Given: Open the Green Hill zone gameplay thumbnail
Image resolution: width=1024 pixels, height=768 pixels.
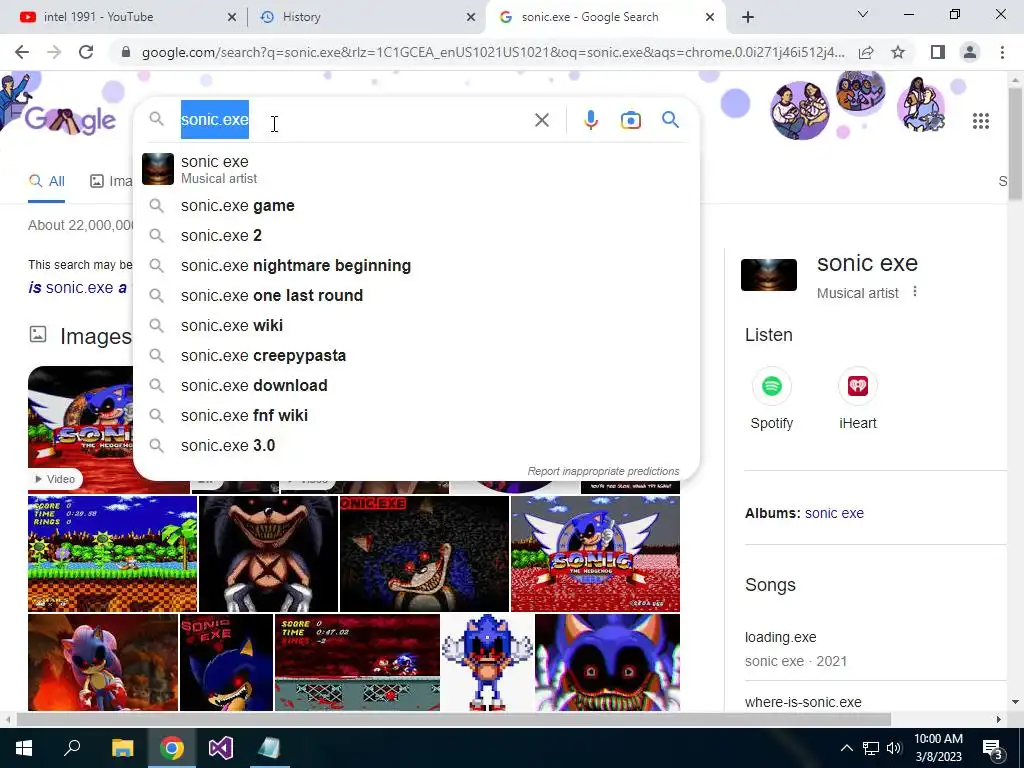Looking at the screenshot, I should coord(112,554).
